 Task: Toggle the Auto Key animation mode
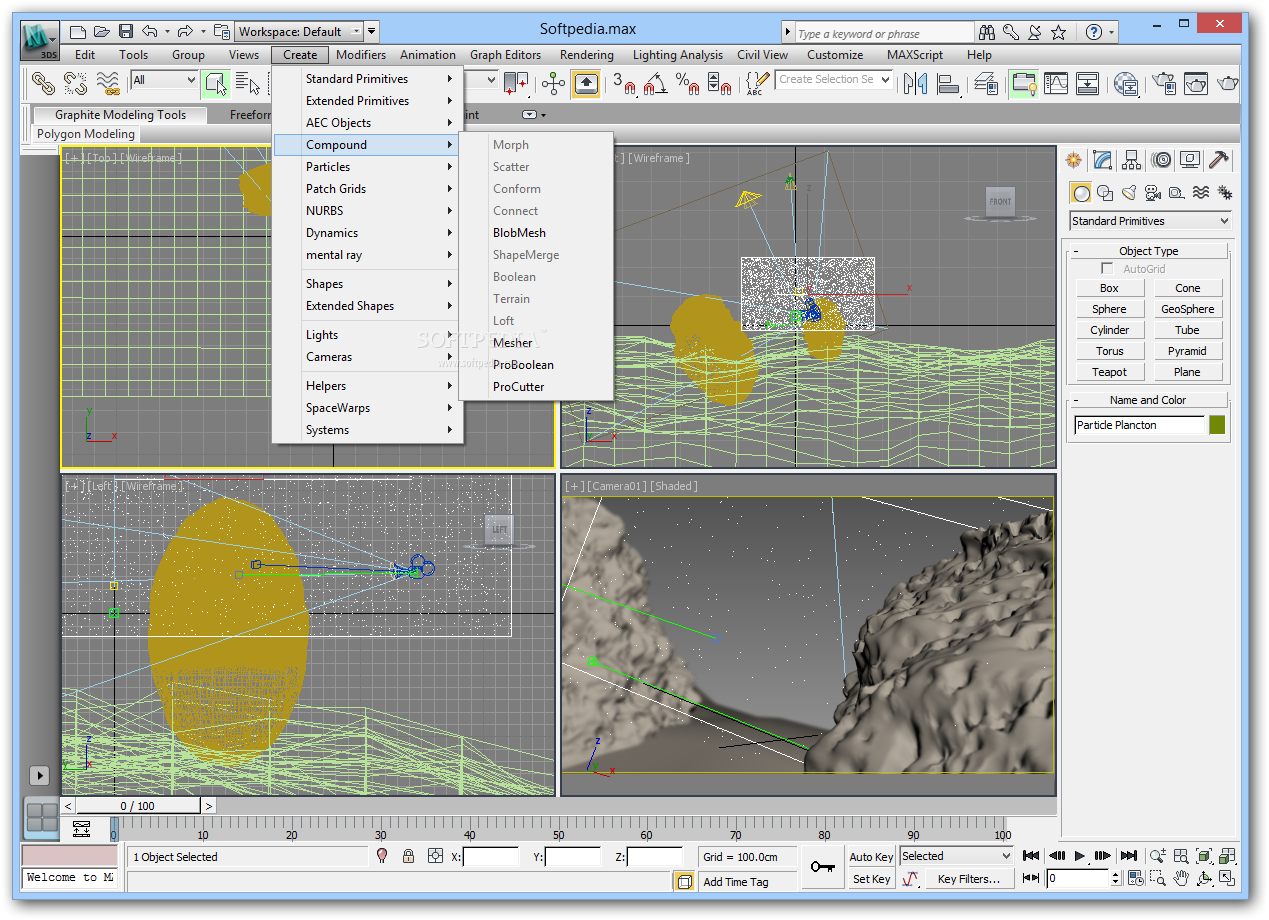(871, 857)
